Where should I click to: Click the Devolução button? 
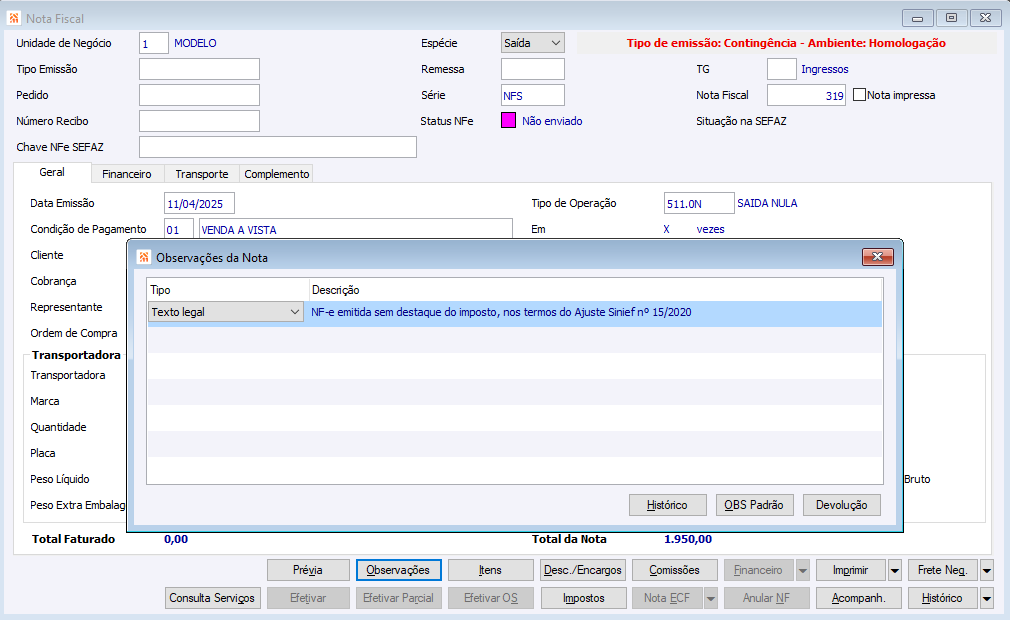pyautogui.click(x=841, y=505)
